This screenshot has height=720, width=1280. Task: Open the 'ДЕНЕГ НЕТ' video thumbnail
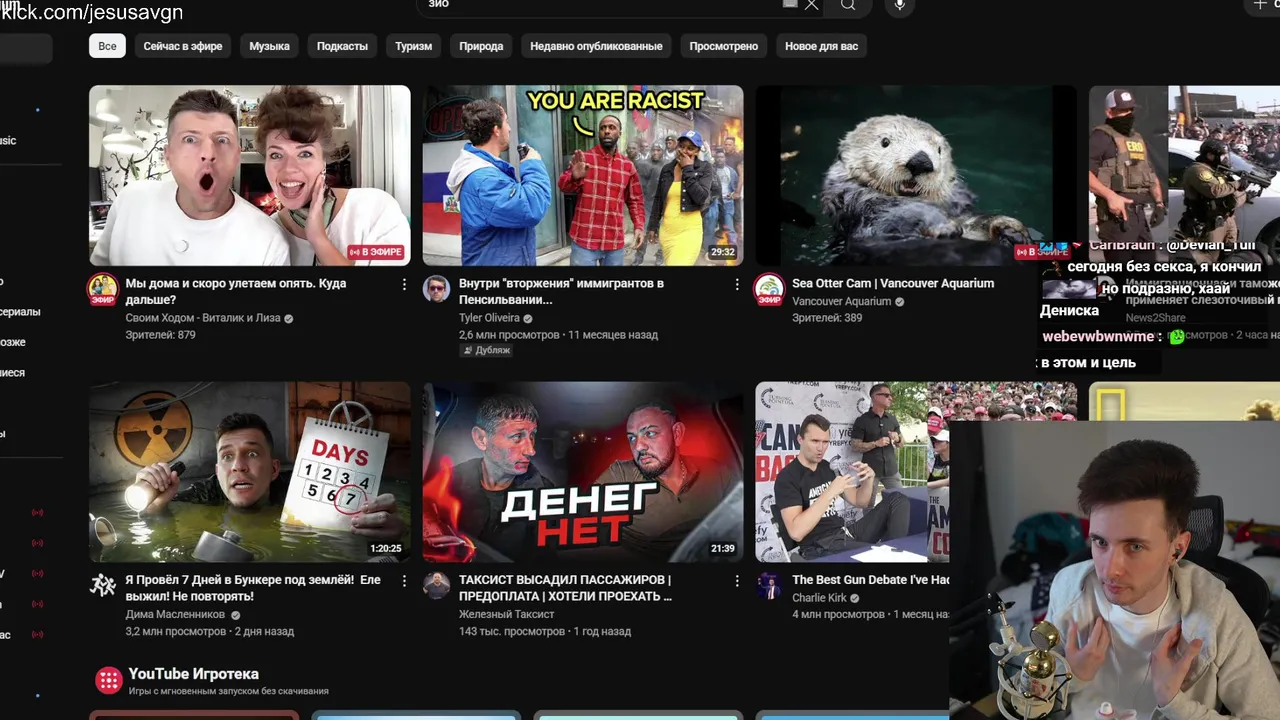[583, 472]
